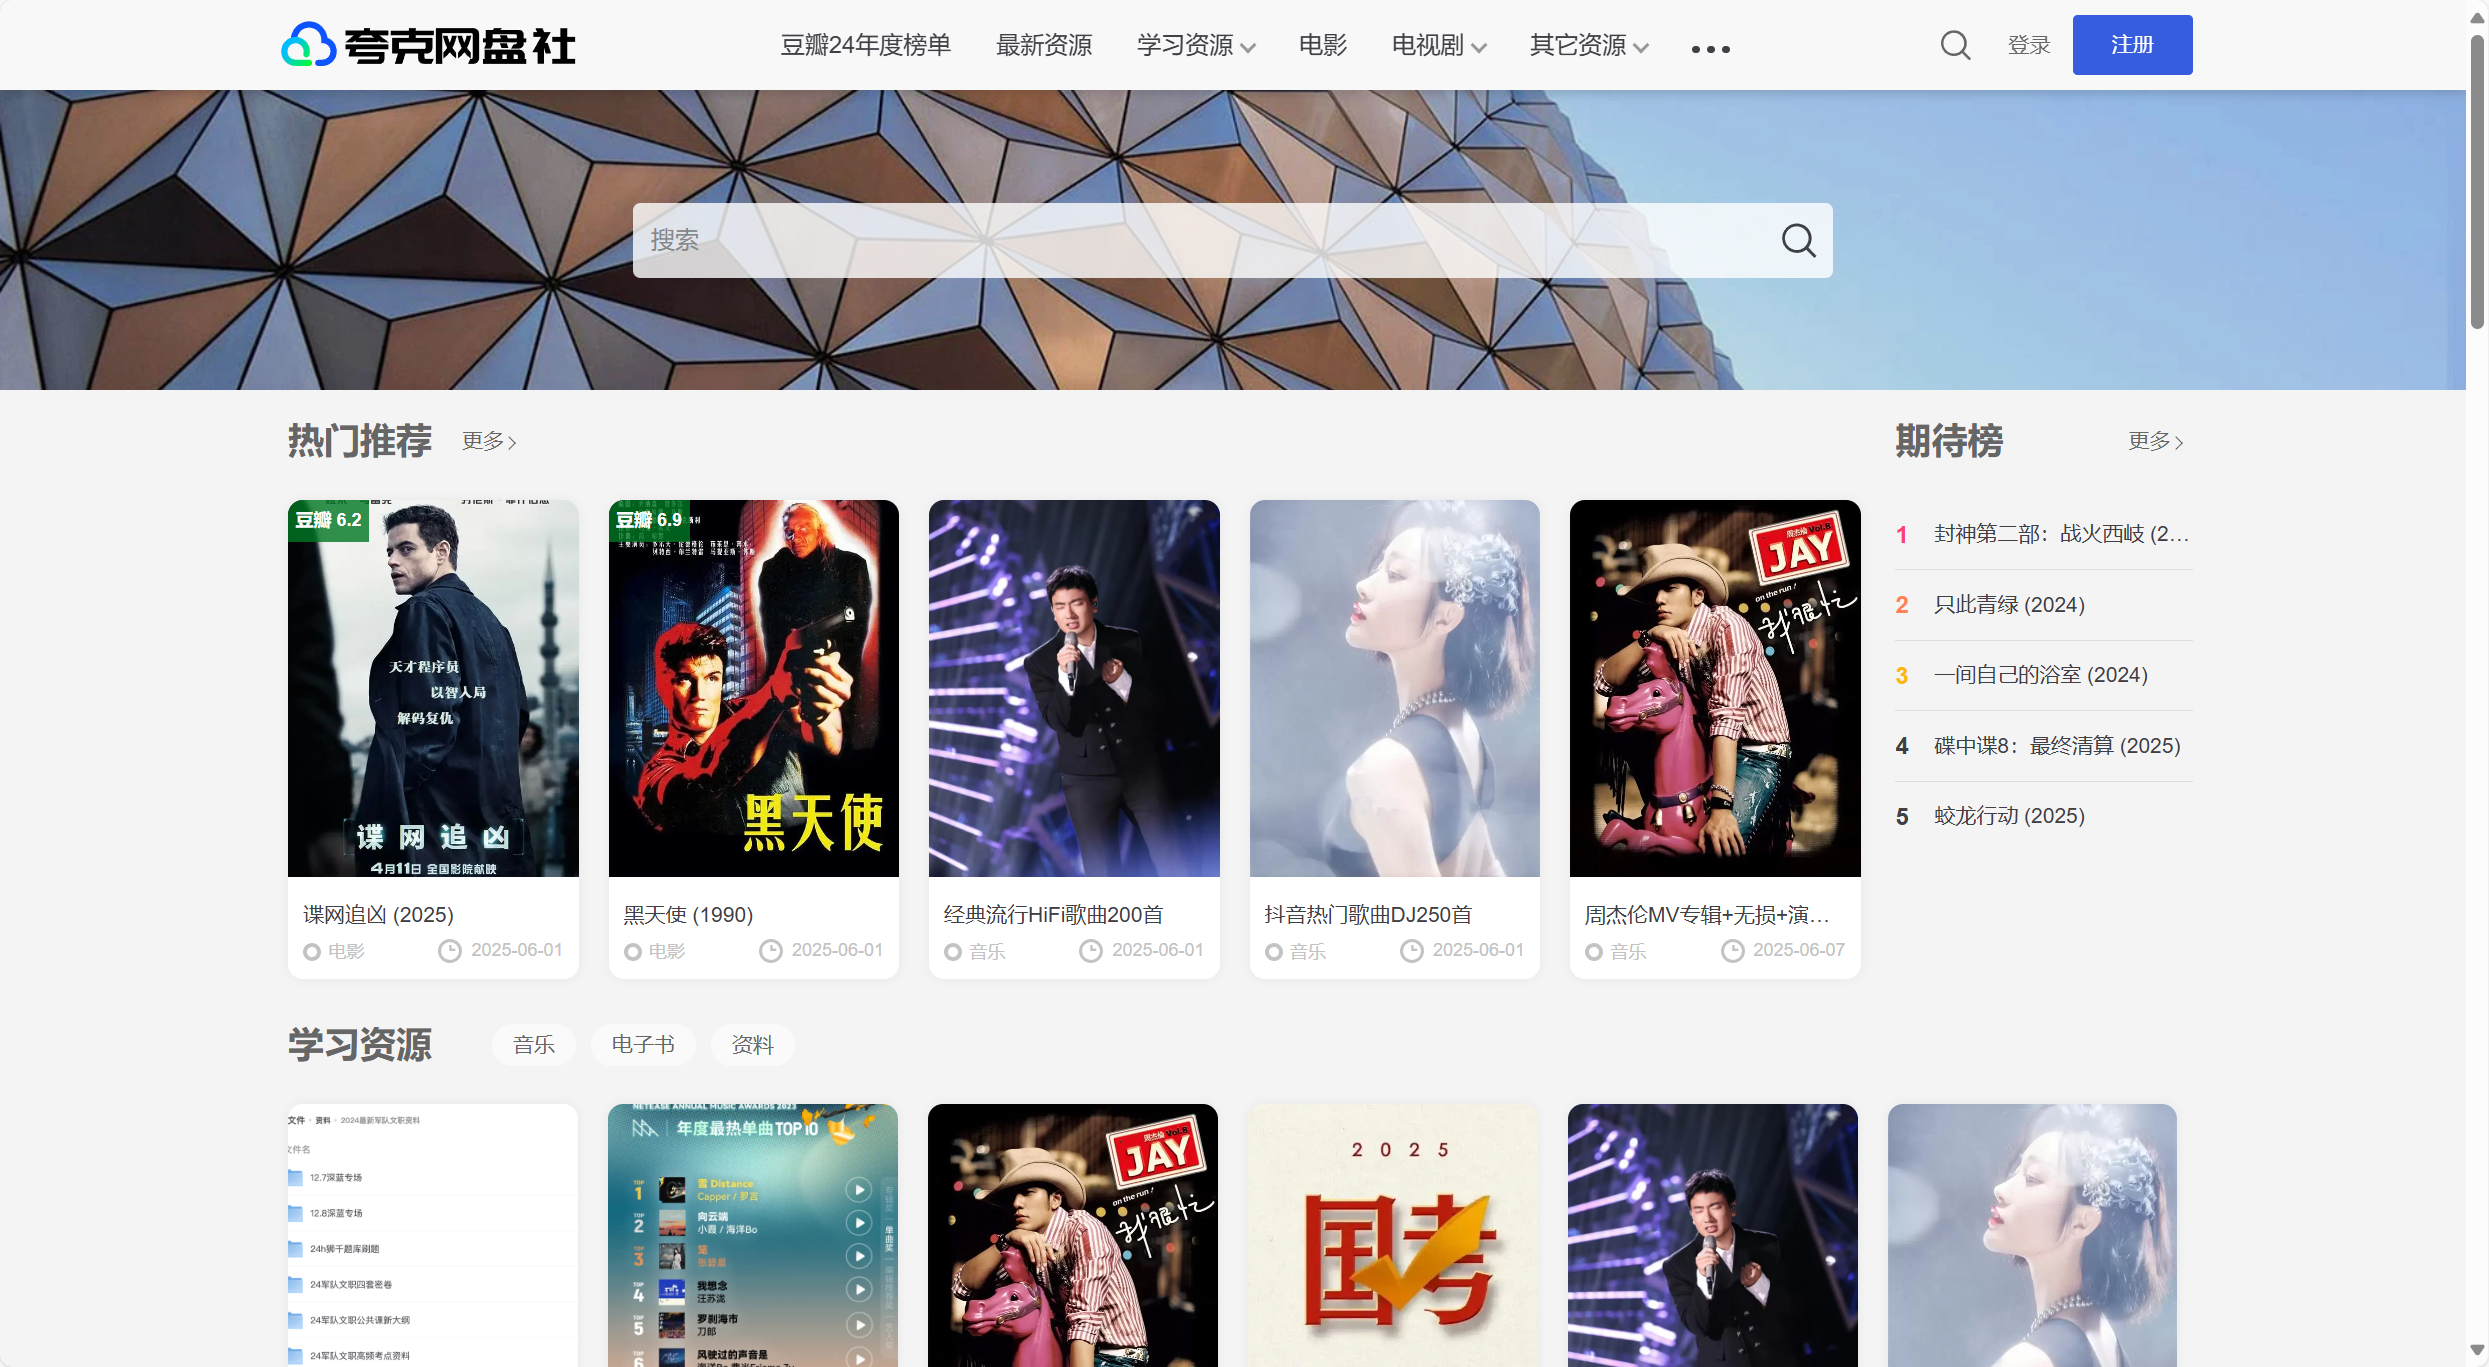Open 黑天使 (1990) title link
2489x1367 pixels.
(x=688, y=915)
